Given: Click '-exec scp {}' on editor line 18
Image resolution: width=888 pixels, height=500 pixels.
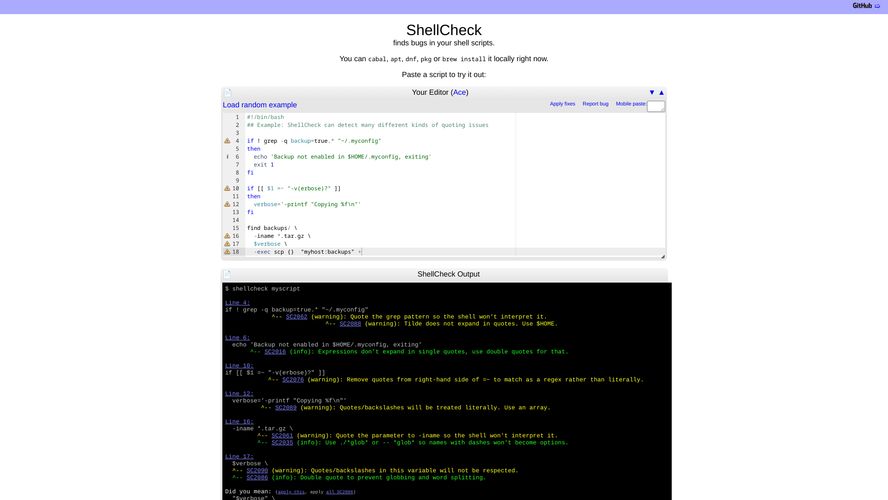Looking at the screenshot, I should [x=274, y=252].
